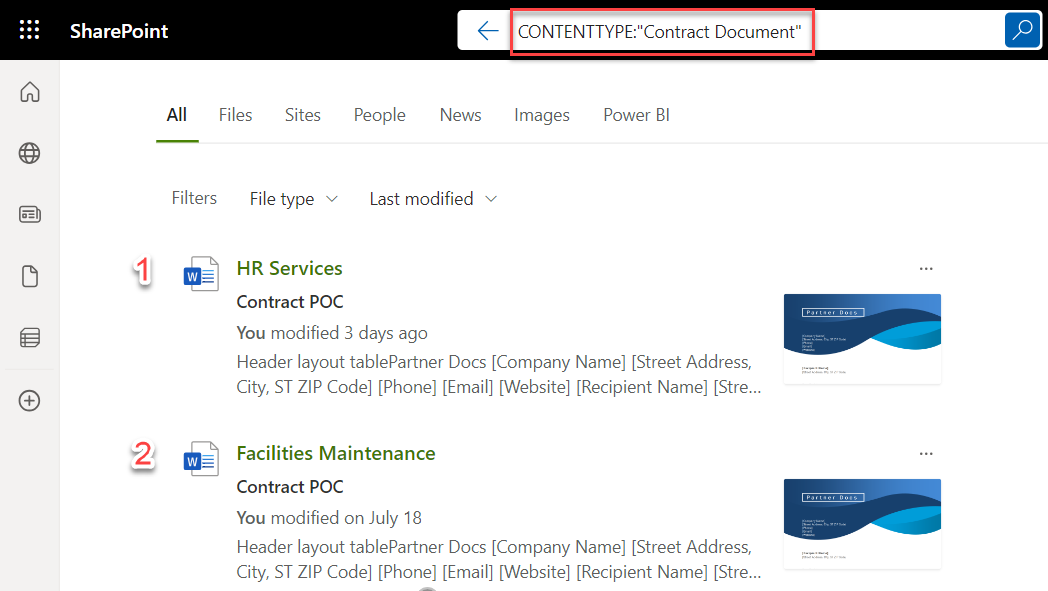1048x591 pixels.
Task: Switch to the Sites tab
Action: pos(303,115)
